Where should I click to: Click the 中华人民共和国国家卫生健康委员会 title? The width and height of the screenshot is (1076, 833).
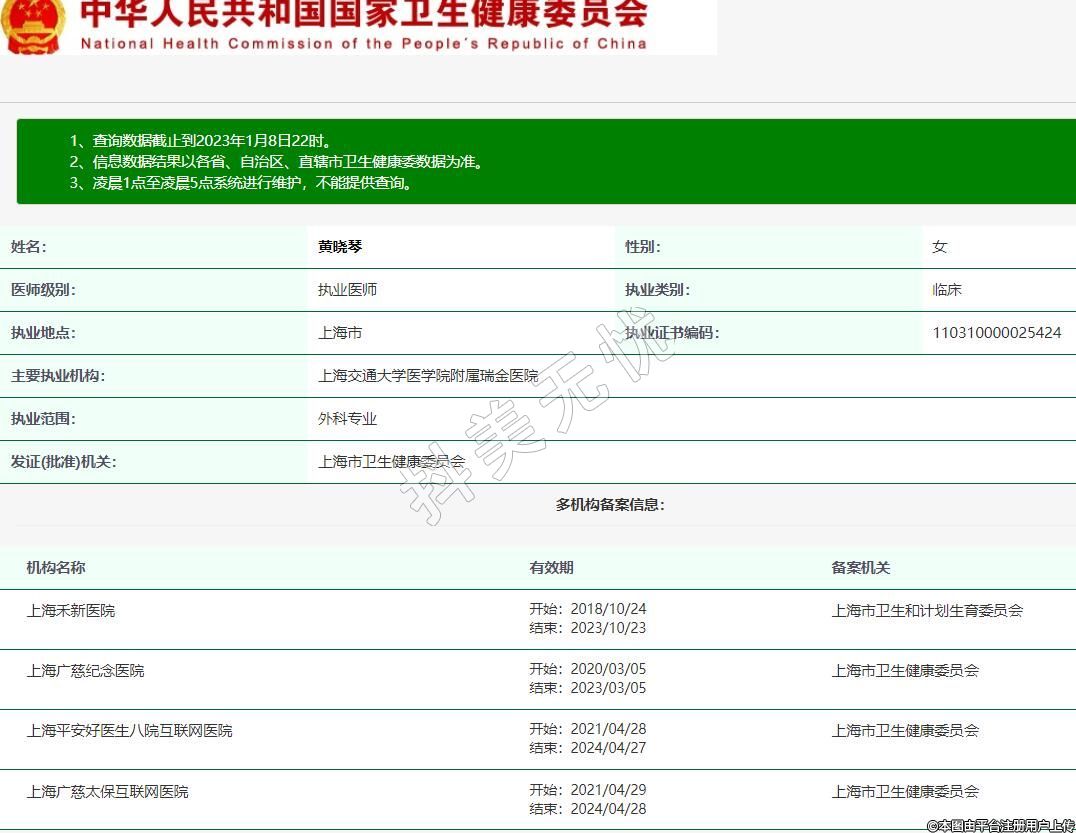pos(363,14)
